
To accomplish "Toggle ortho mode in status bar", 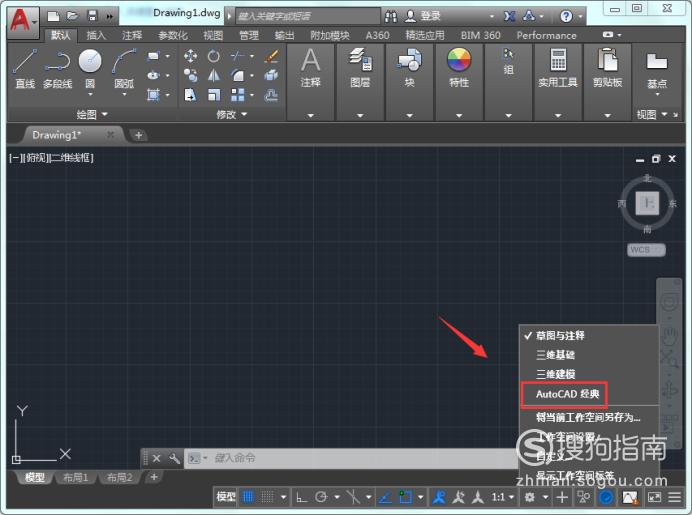I will pyautogui.click(x=301, y=497).
